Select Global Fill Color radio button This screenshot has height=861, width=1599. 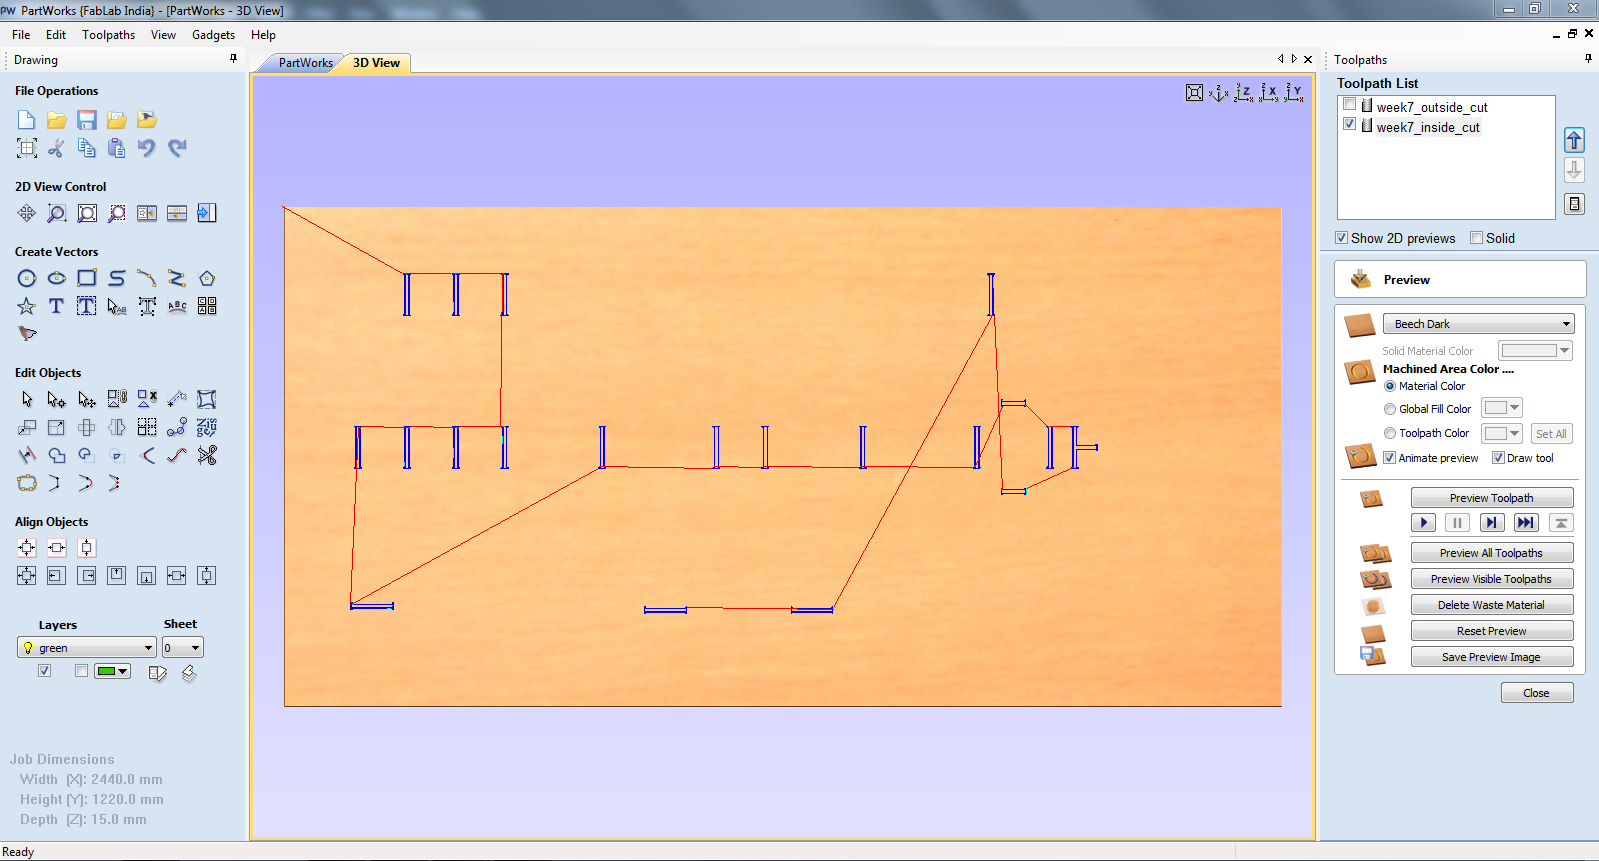(1390, 409)
